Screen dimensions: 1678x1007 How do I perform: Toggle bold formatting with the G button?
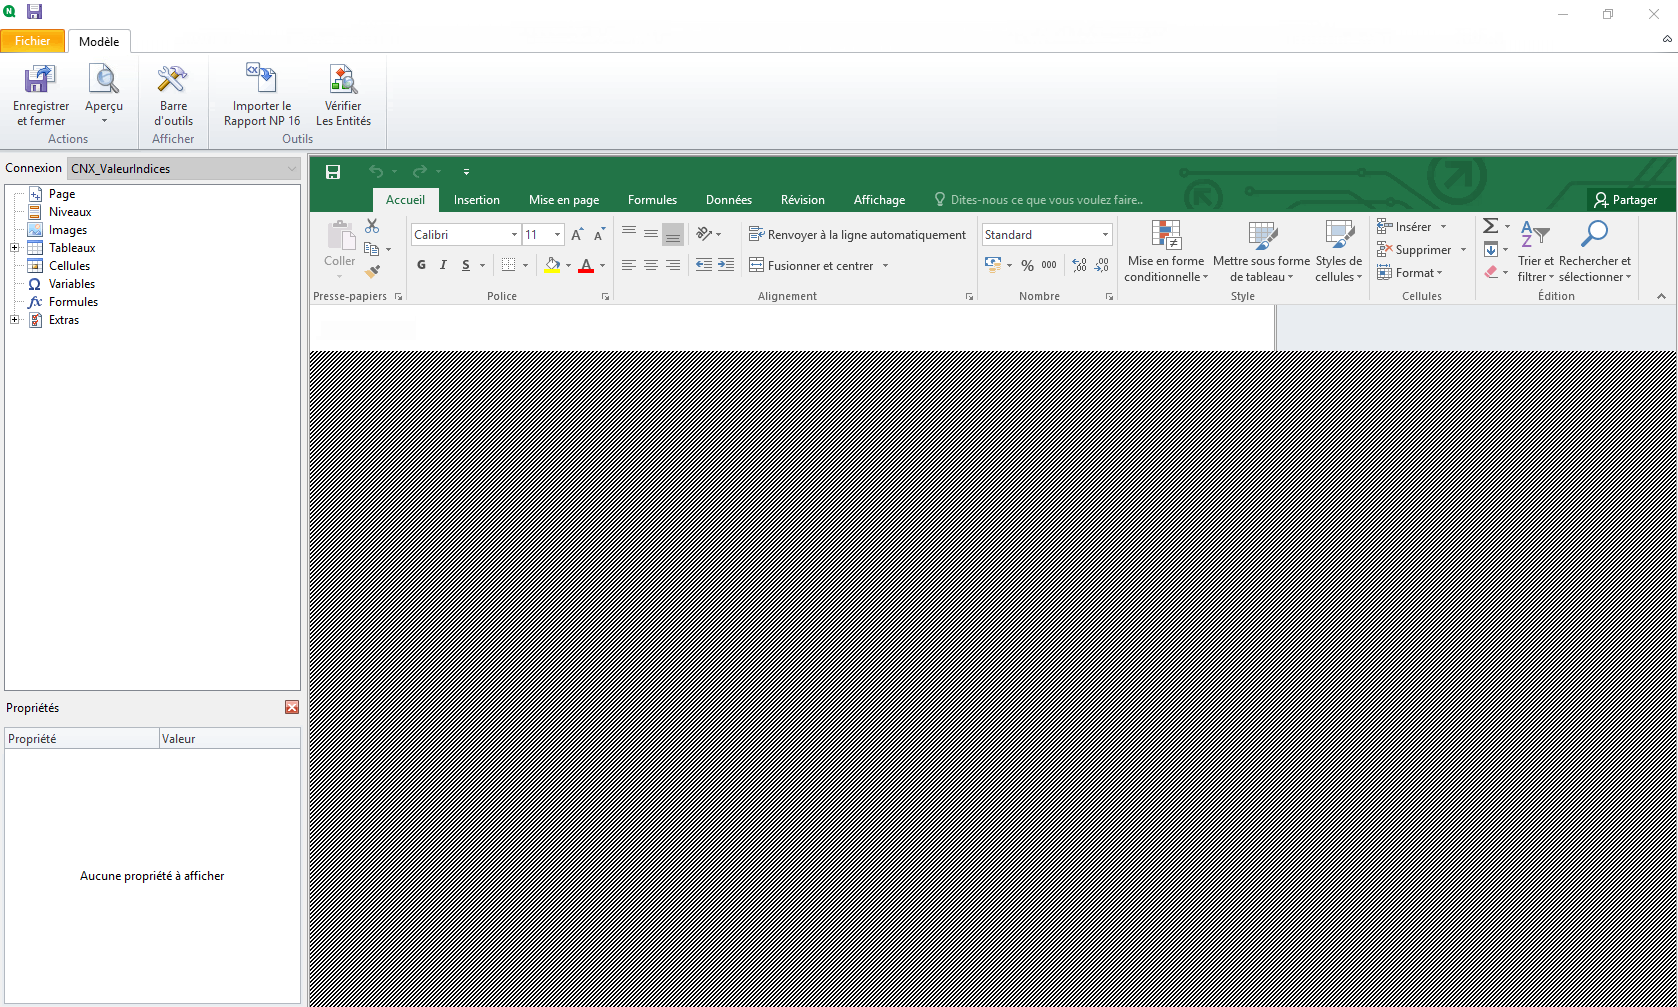coord(420,265)
